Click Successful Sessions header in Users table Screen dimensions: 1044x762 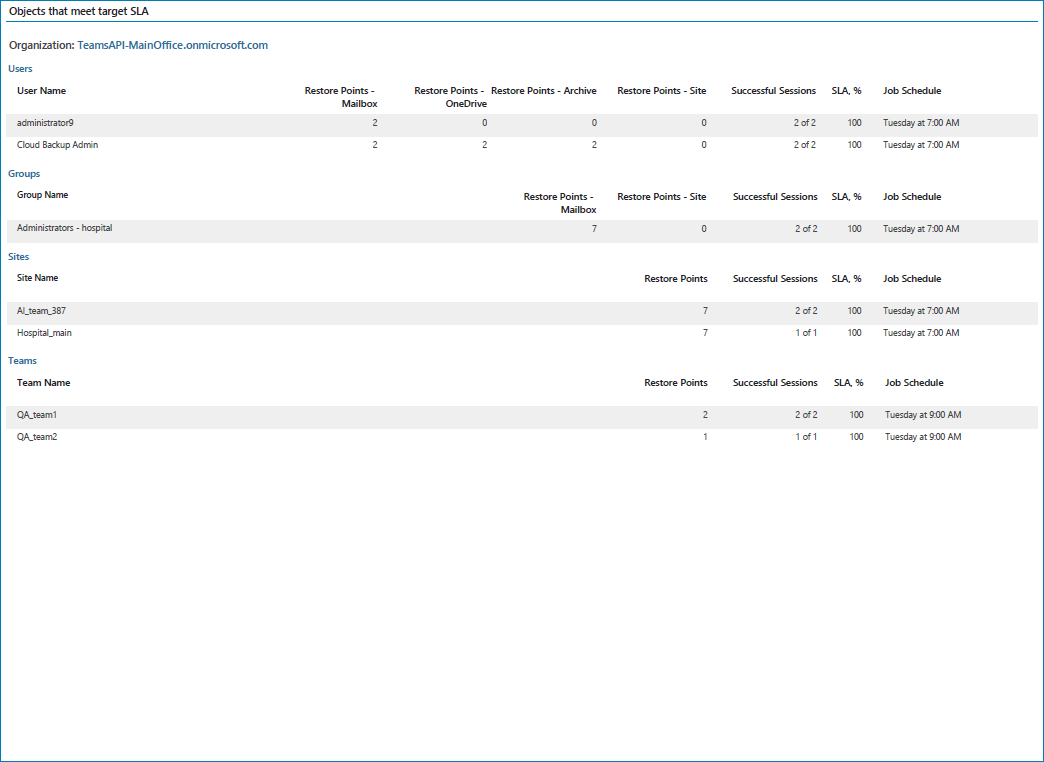tap(774, 91)
